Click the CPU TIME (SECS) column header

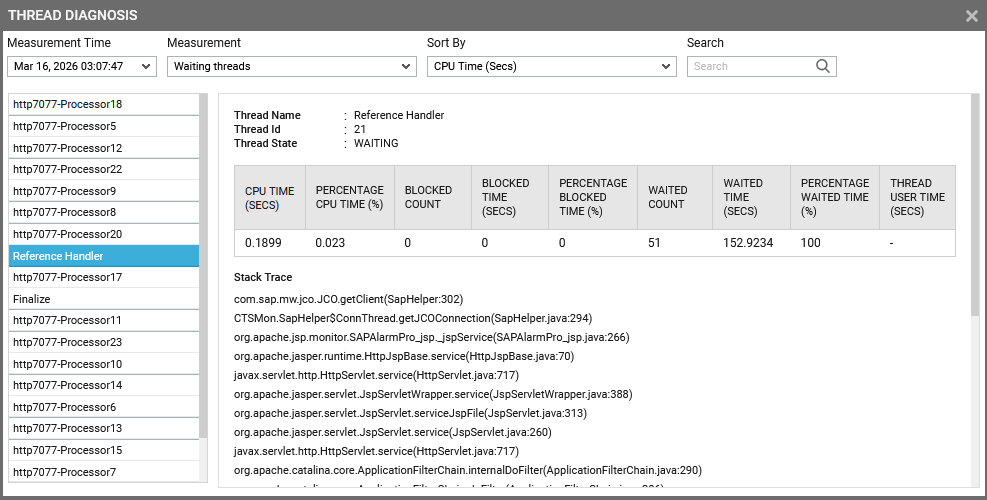click(x=270, y=197)
